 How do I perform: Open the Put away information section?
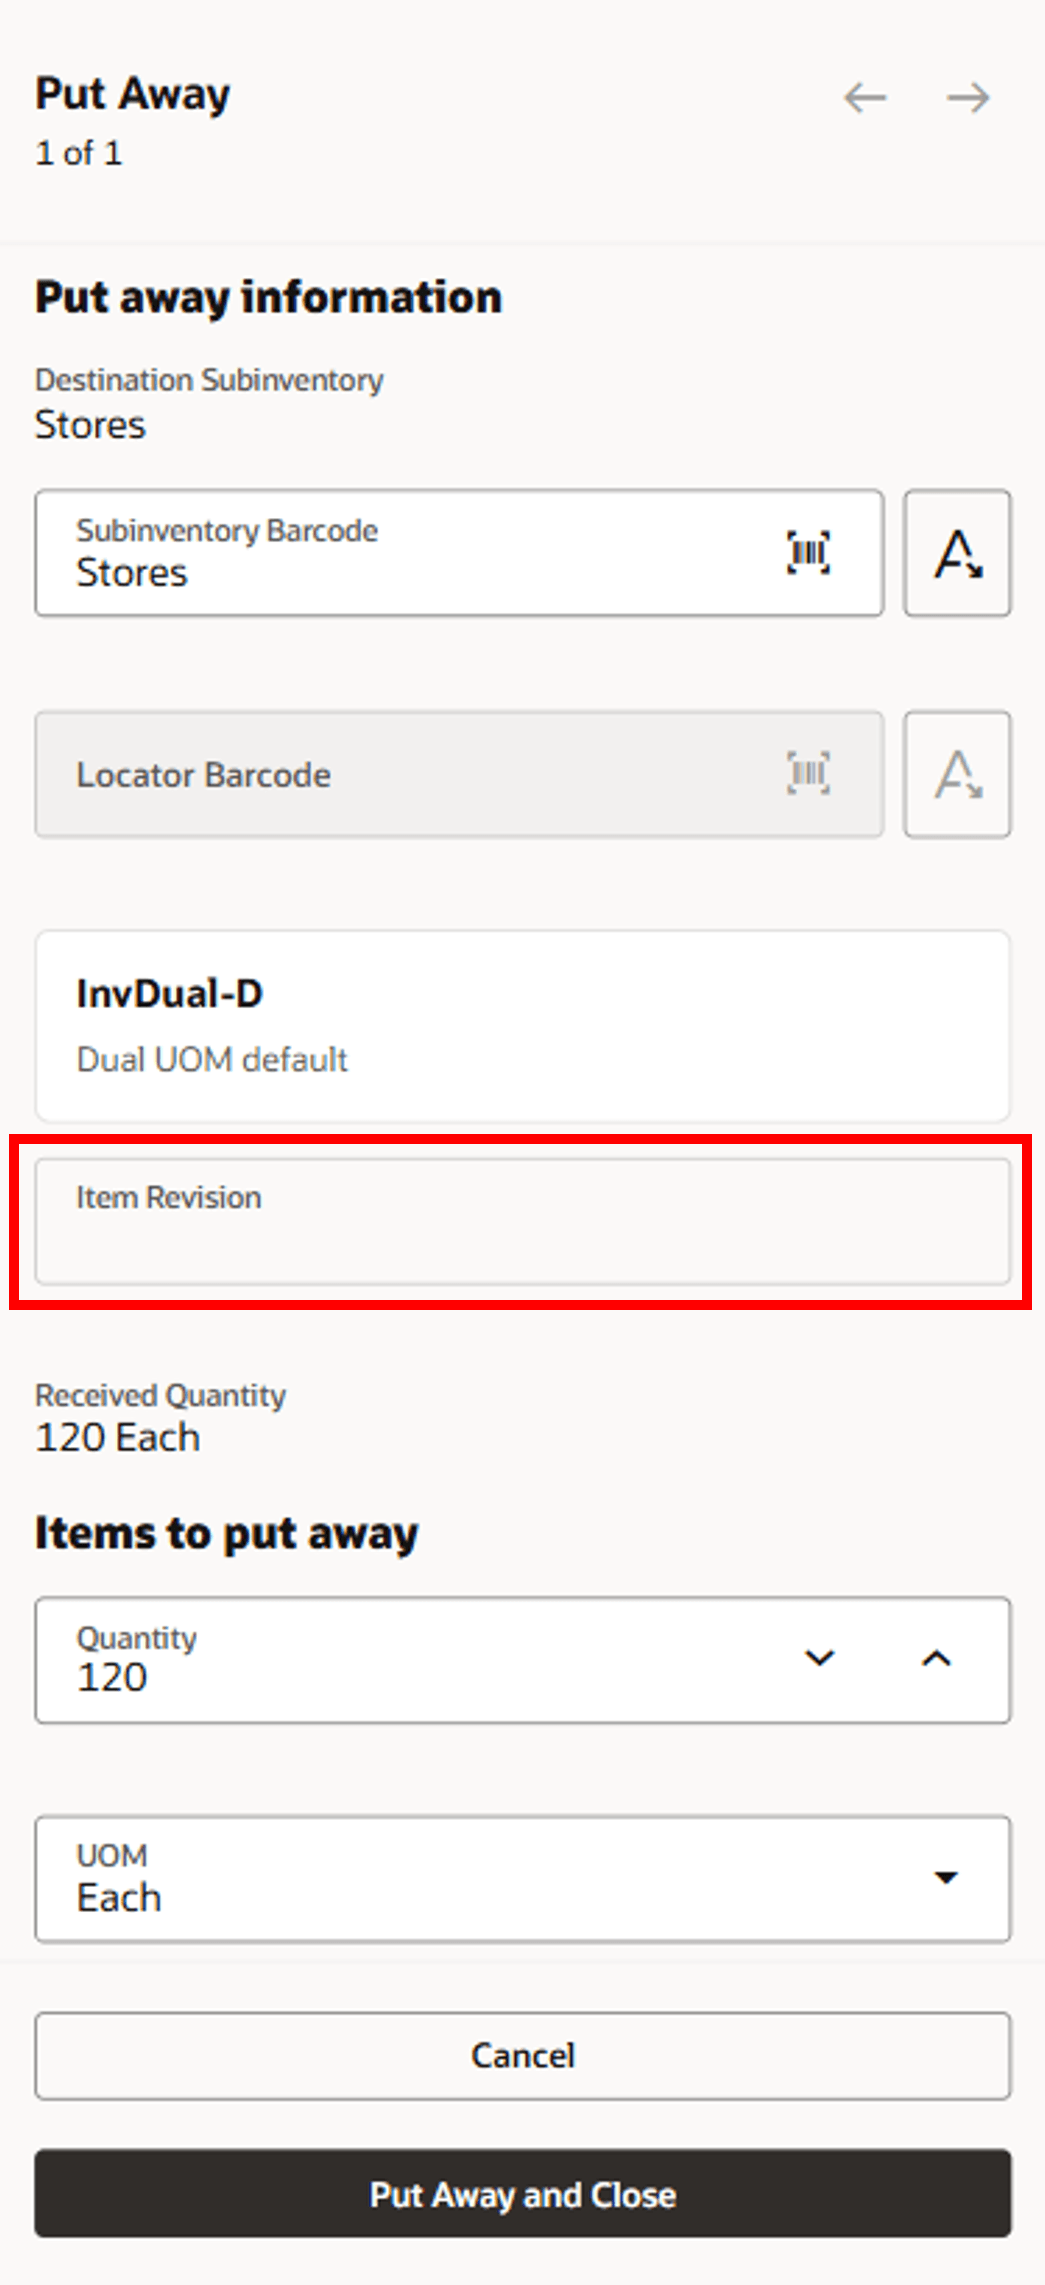pos(268,296)
